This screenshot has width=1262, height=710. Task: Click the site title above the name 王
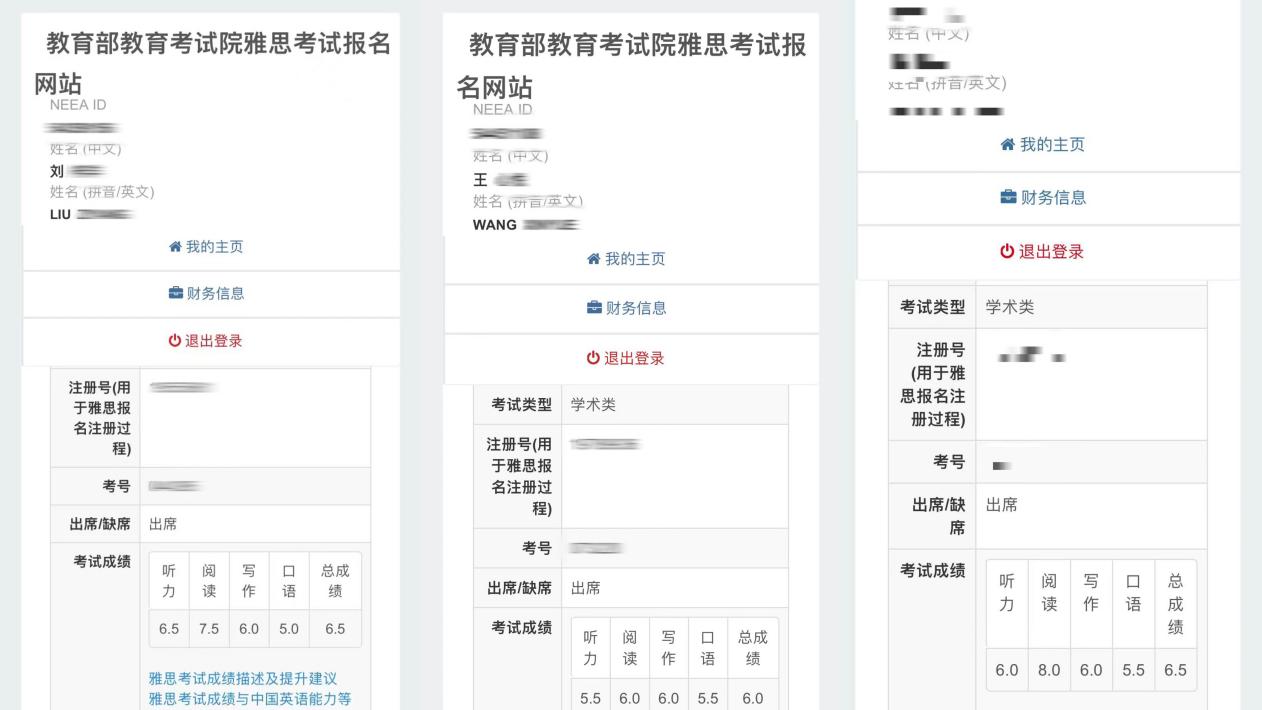631,65
